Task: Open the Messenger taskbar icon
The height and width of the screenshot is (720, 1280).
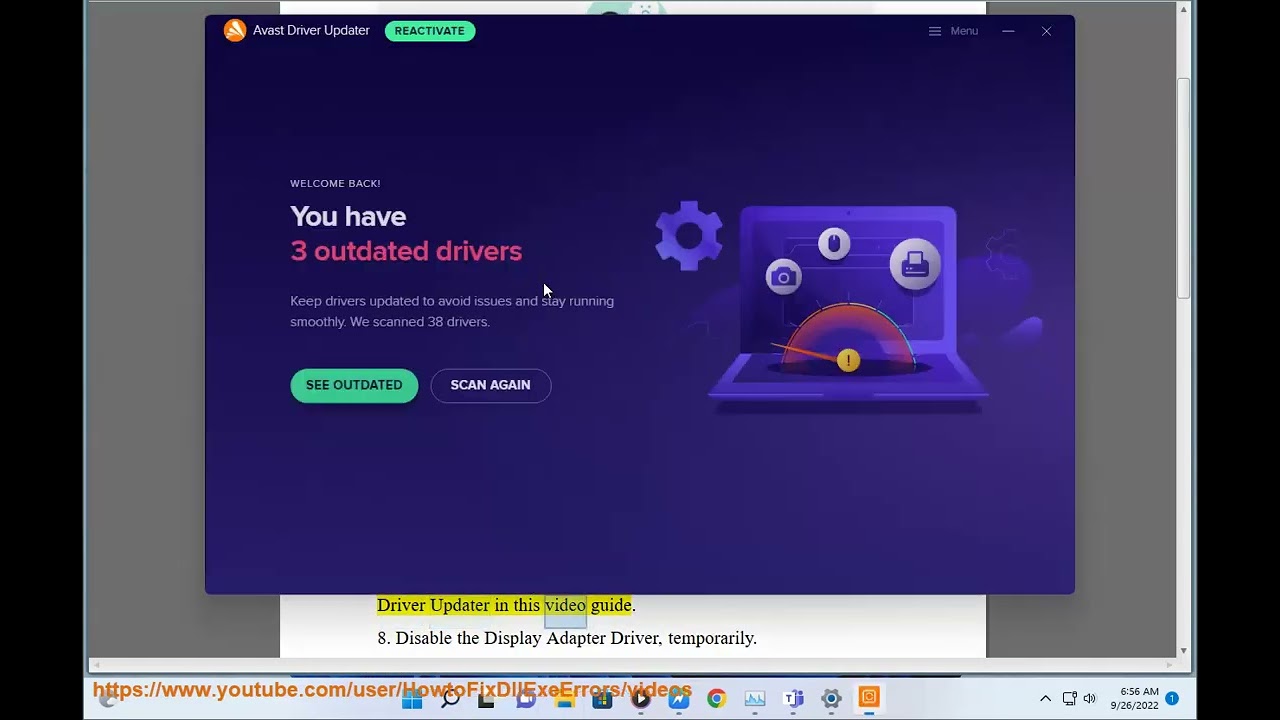Action: (679, 699)
